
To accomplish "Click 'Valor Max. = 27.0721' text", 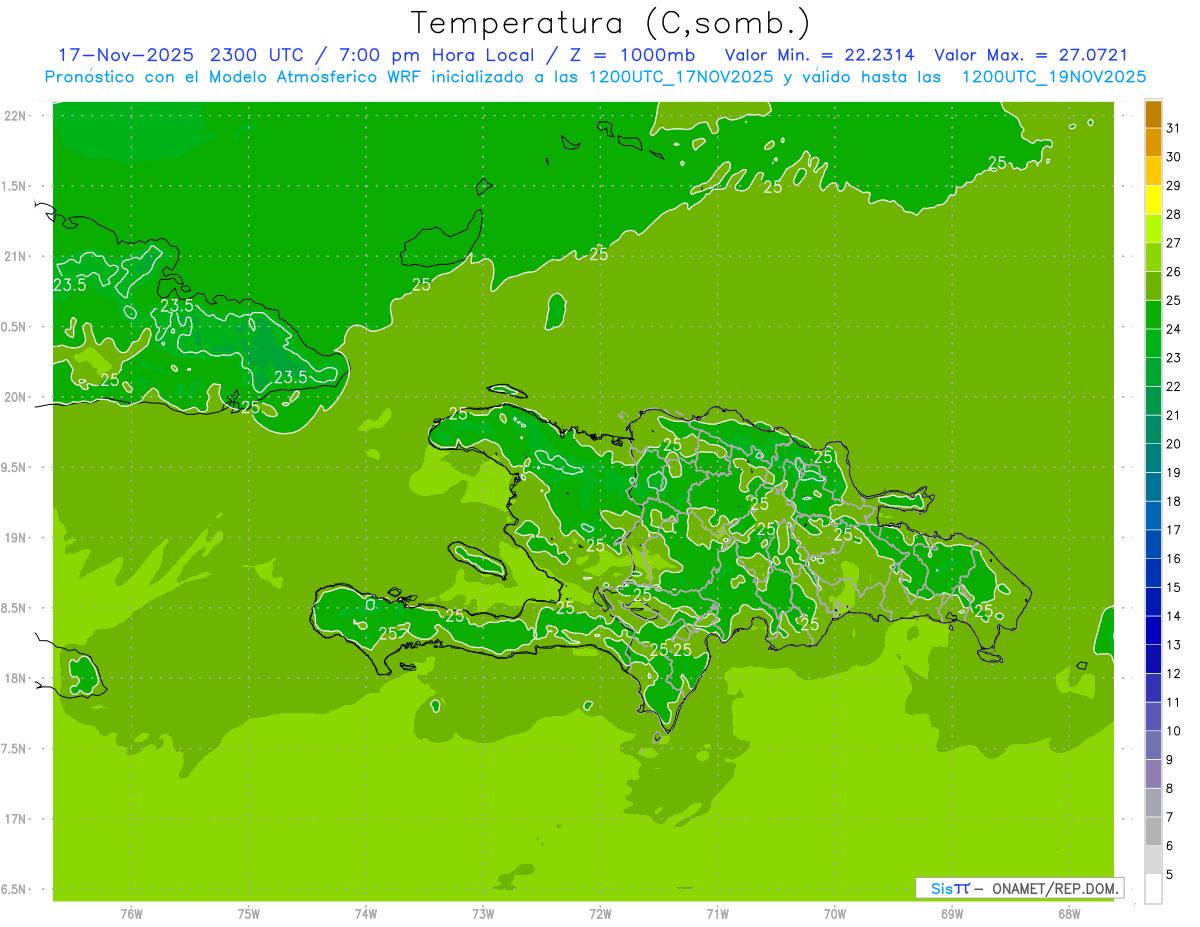I will tap(1030, 55).
